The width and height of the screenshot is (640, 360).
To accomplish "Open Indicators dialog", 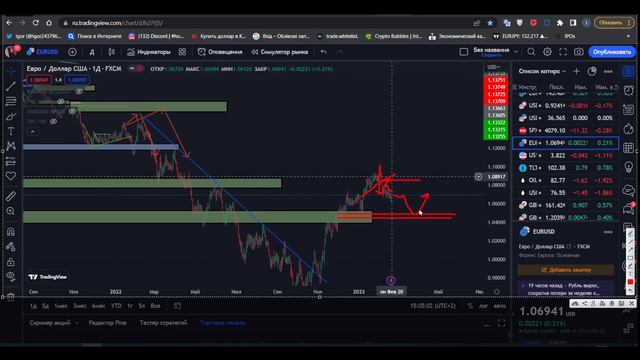I will coord(148,52).
